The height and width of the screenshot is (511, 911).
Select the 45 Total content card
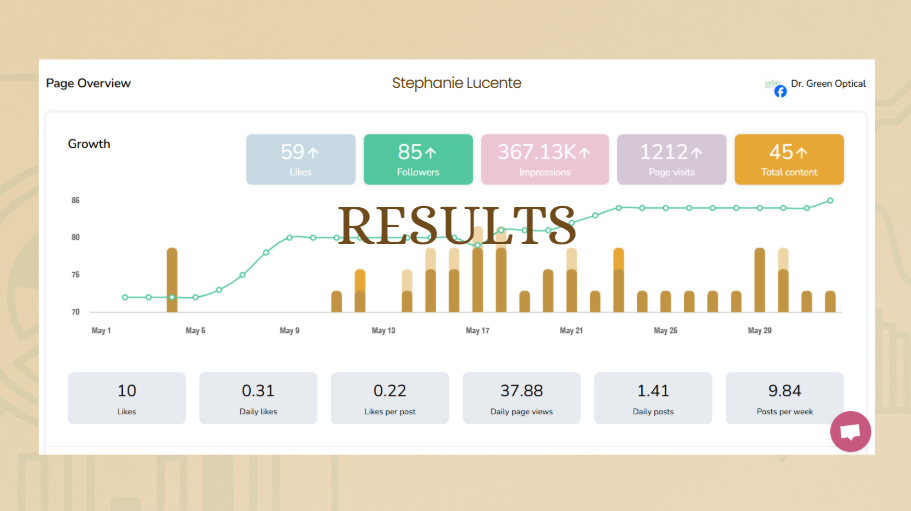pos(789,160)
